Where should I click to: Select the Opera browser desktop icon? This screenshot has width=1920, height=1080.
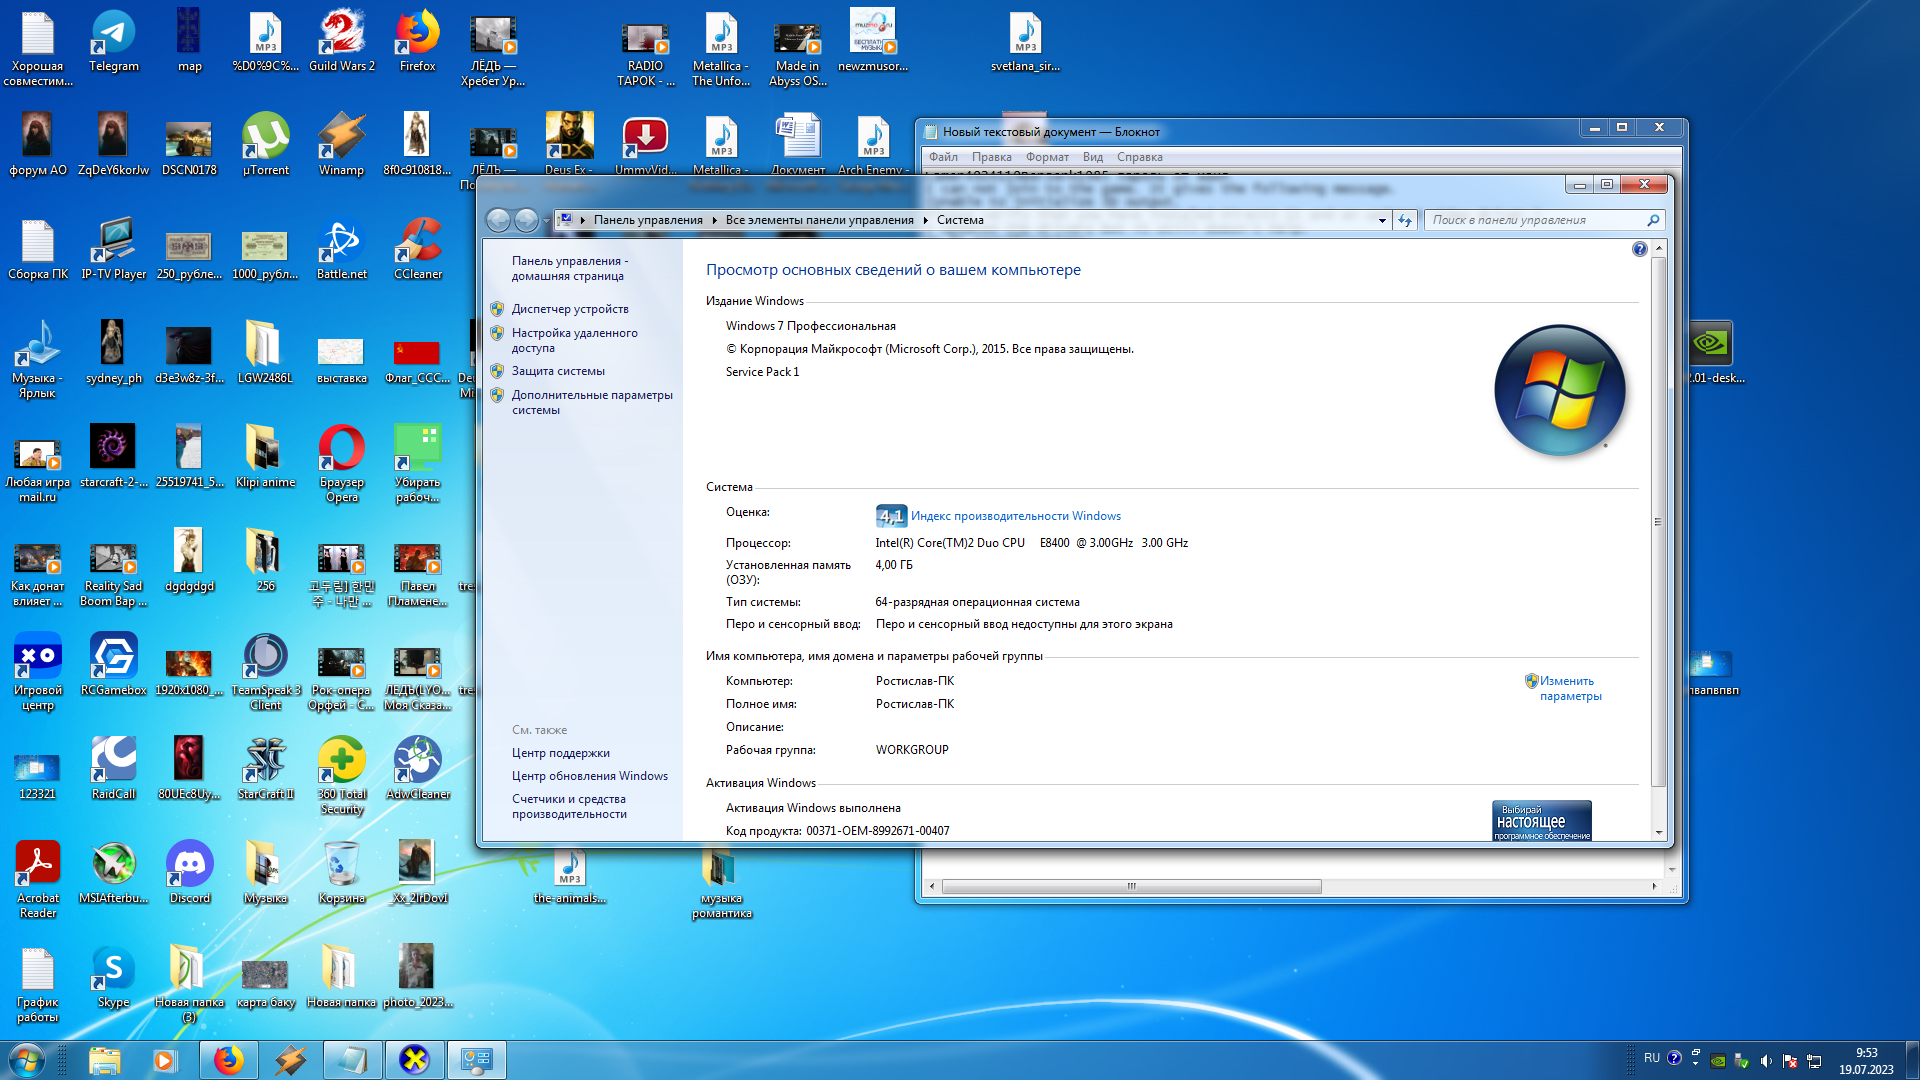tap(342, 463)
